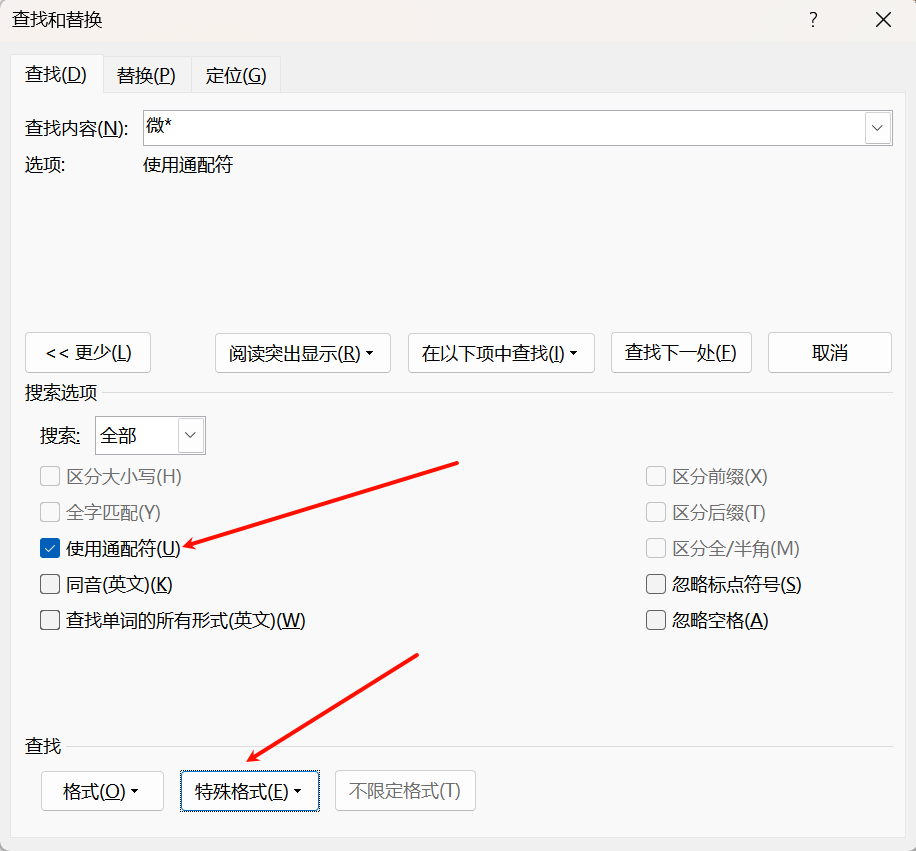This screenshot has width=916, height=851.
Task: Open 在以下项中查找 dropdown
Action: pos(501,353)
